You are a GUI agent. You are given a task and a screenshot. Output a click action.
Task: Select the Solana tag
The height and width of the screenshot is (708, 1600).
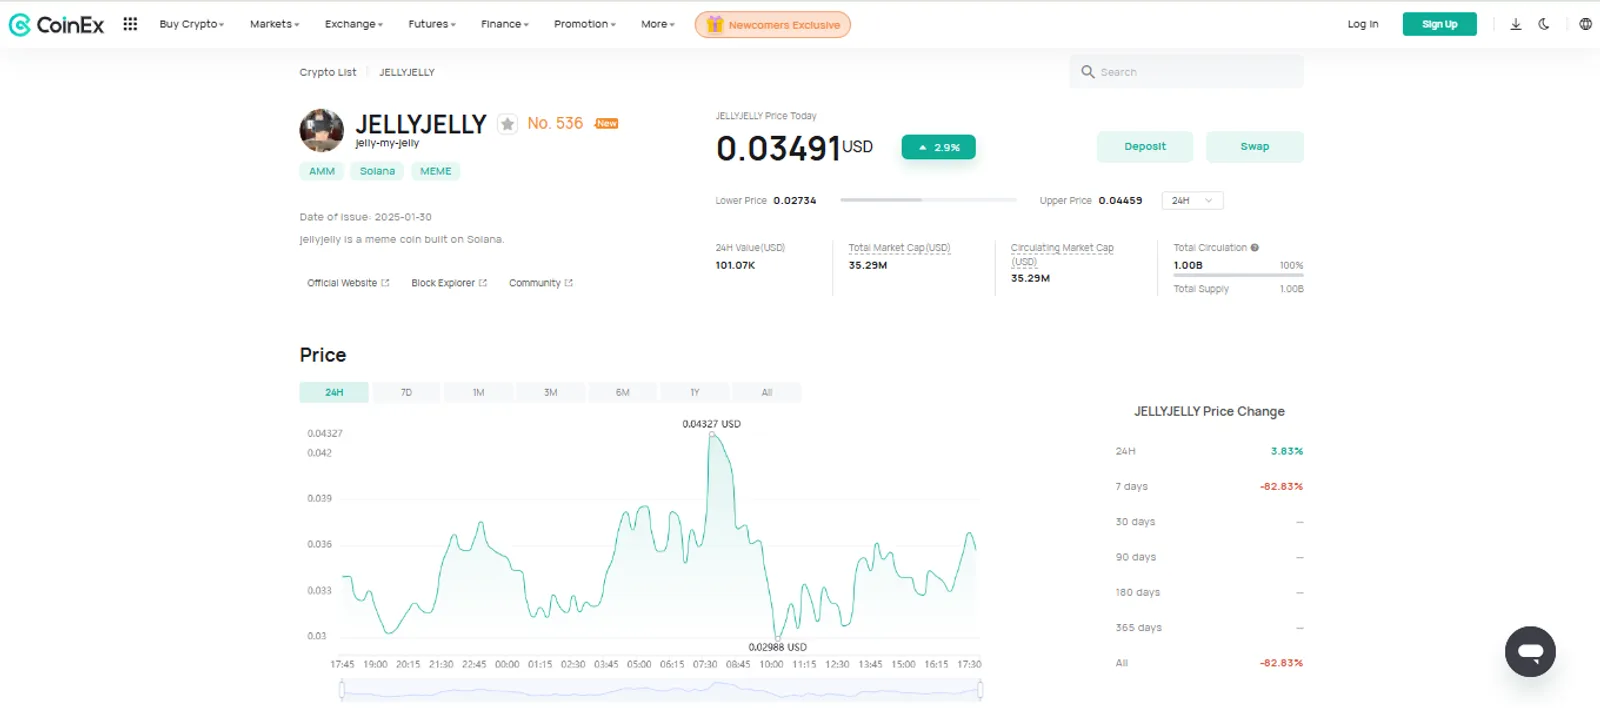[x=377, y=171]
